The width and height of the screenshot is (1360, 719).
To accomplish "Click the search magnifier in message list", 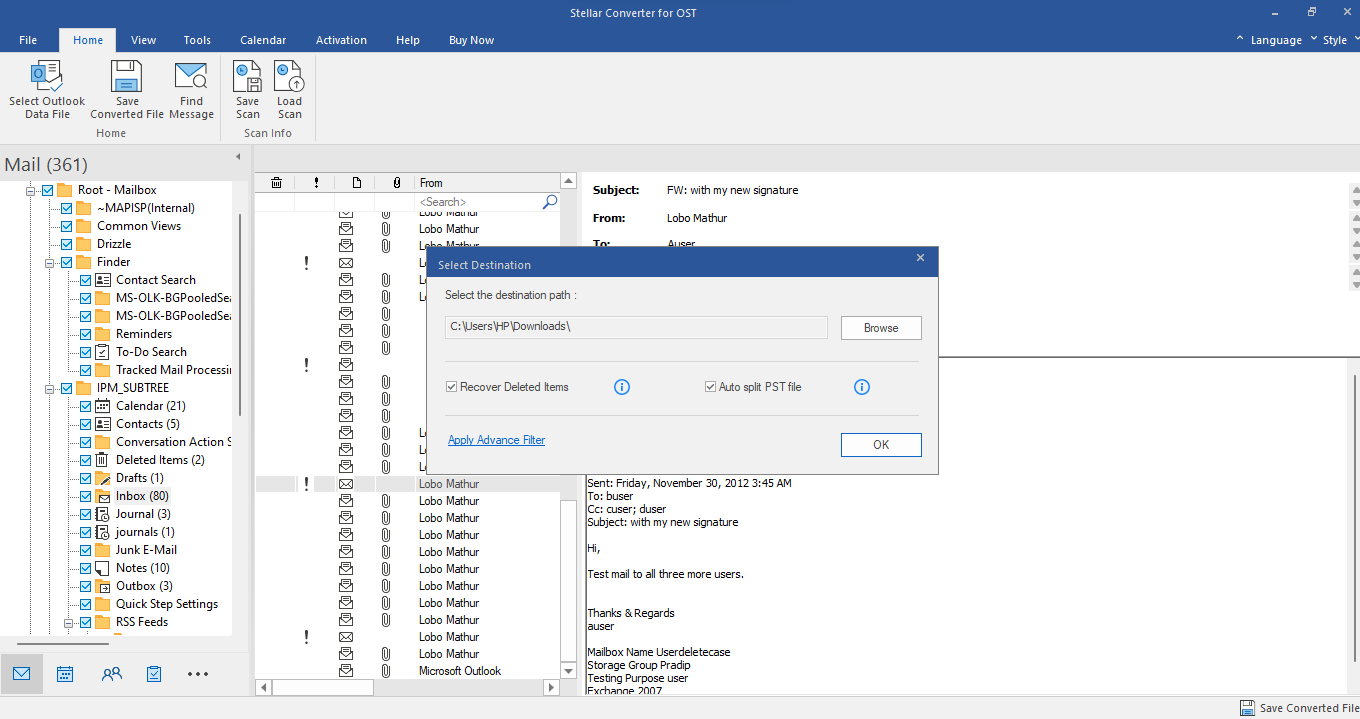I will [549, 202].
